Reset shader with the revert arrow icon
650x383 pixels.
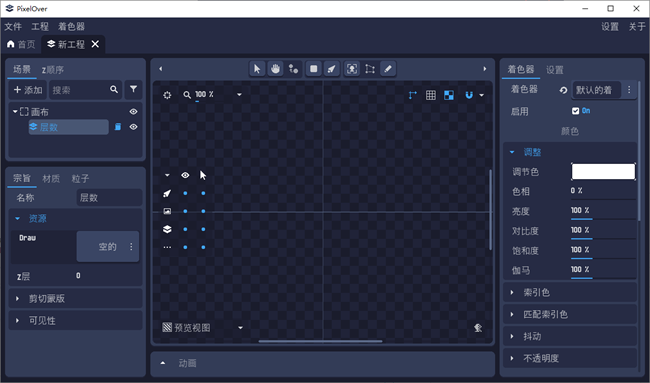pos(563,90)
